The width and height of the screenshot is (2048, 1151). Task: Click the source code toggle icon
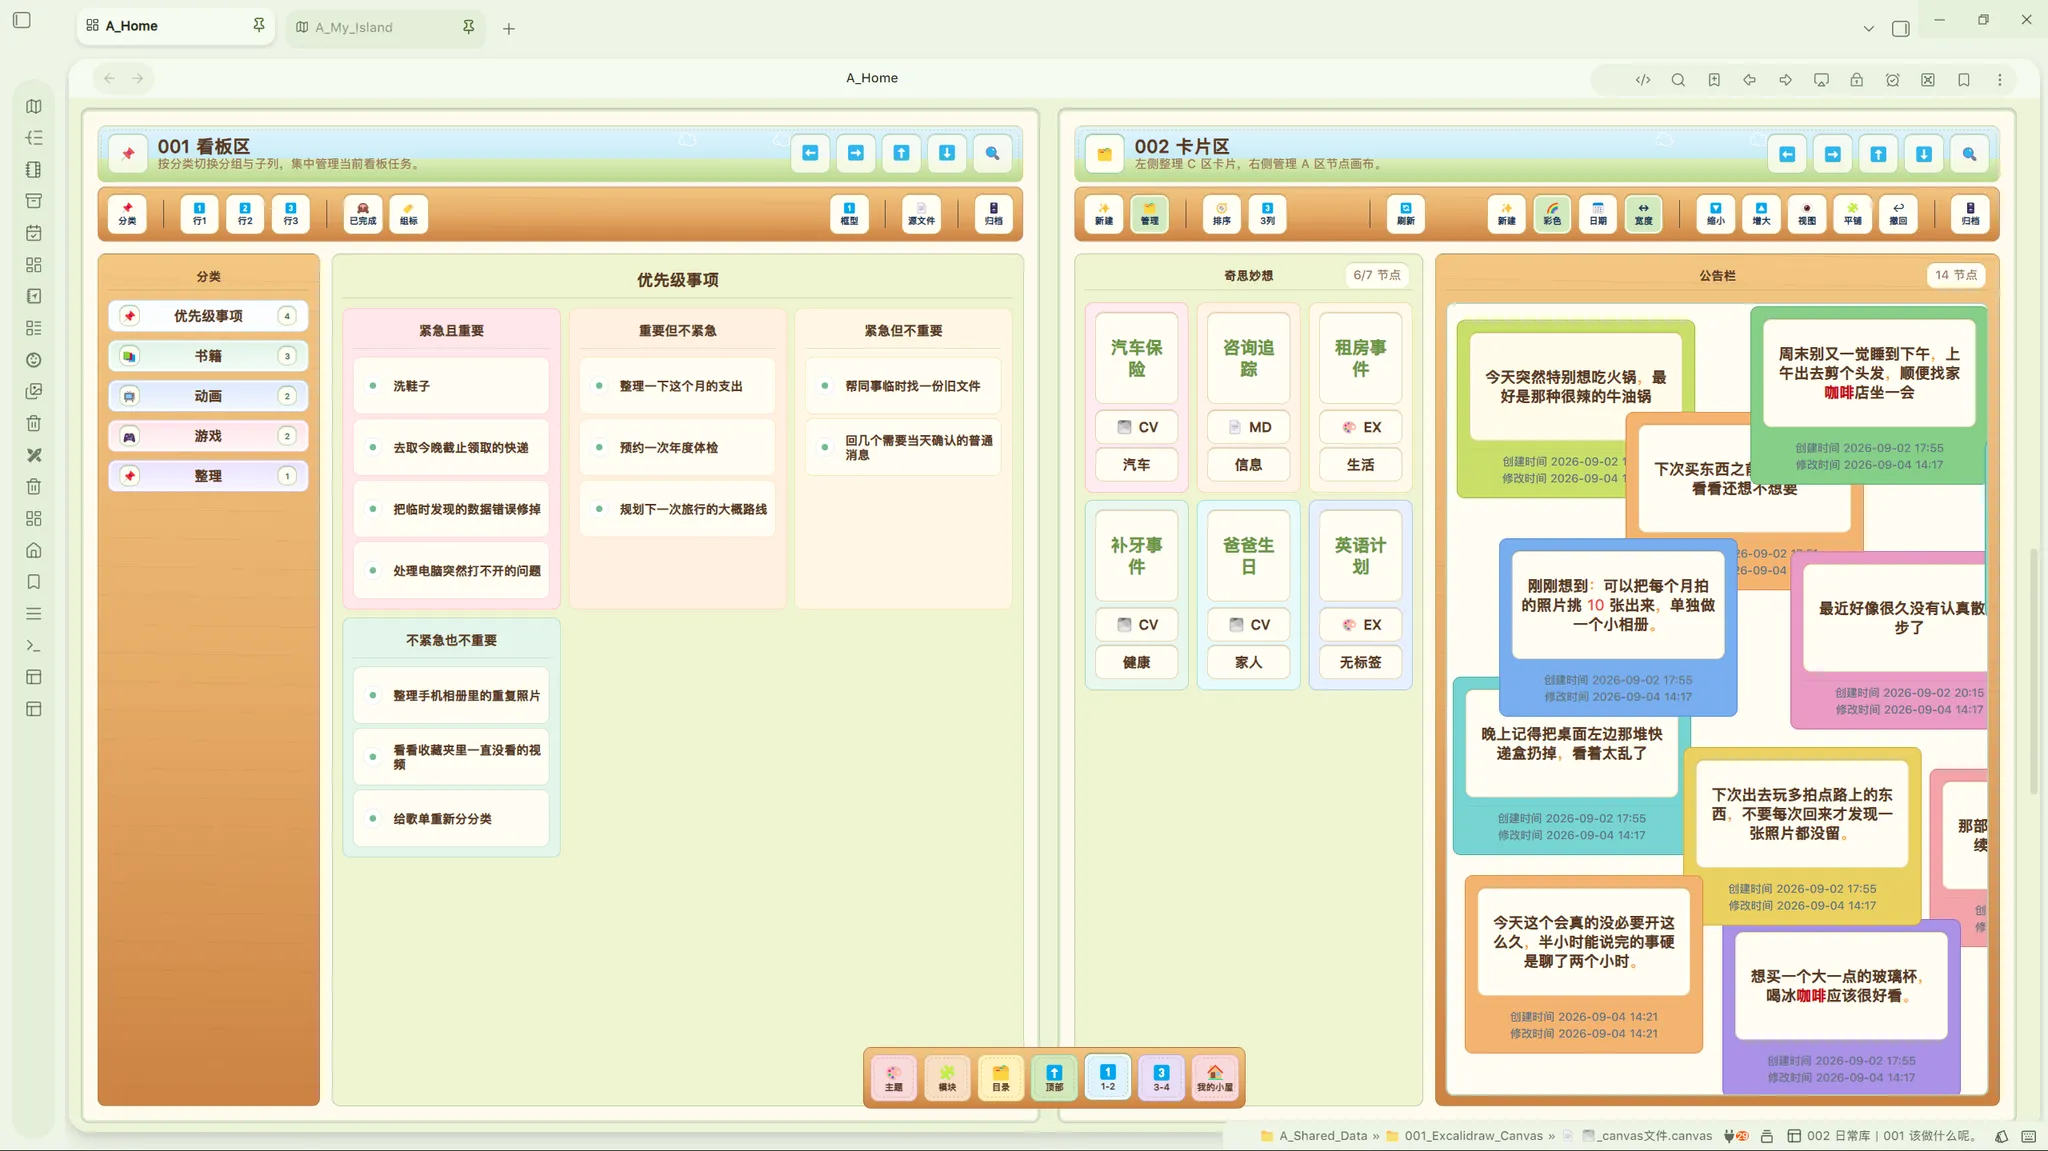click(1643, 80)
